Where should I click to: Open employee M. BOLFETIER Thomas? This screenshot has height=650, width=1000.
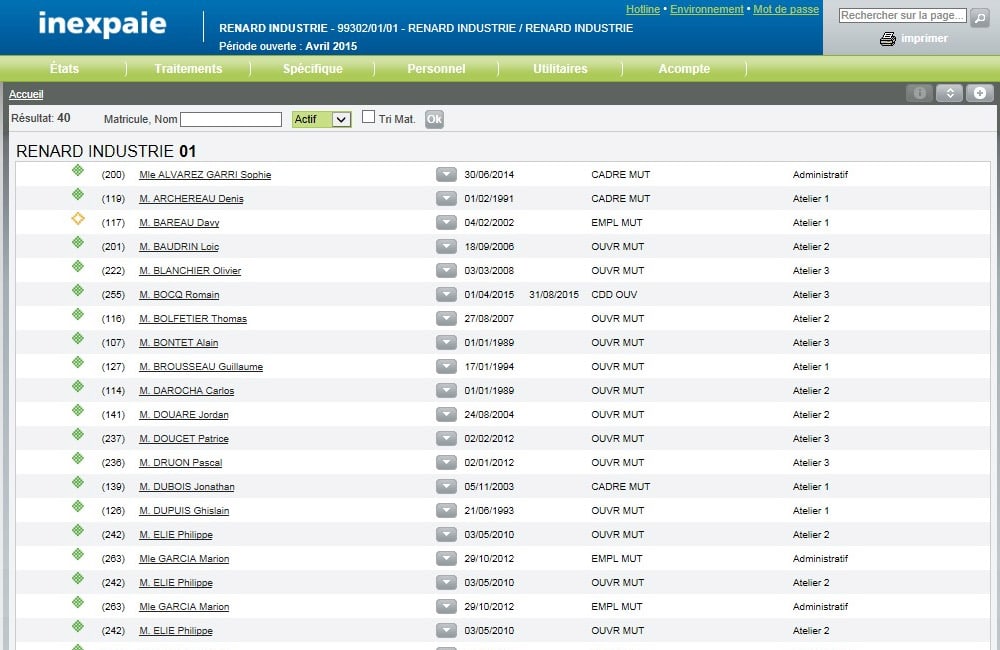193,319
